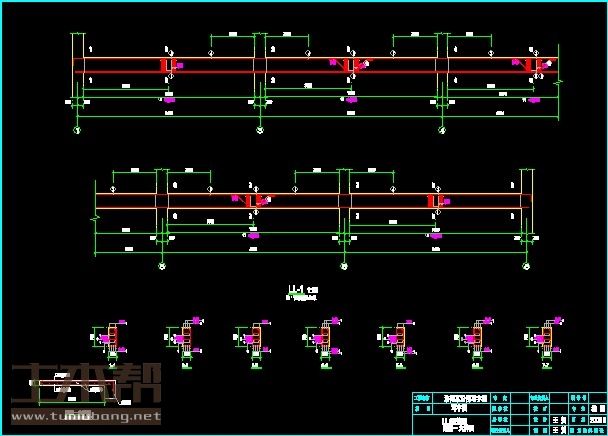Click the large Chinese watermark logo
608x436 pixels.
(x=84, y=385)
